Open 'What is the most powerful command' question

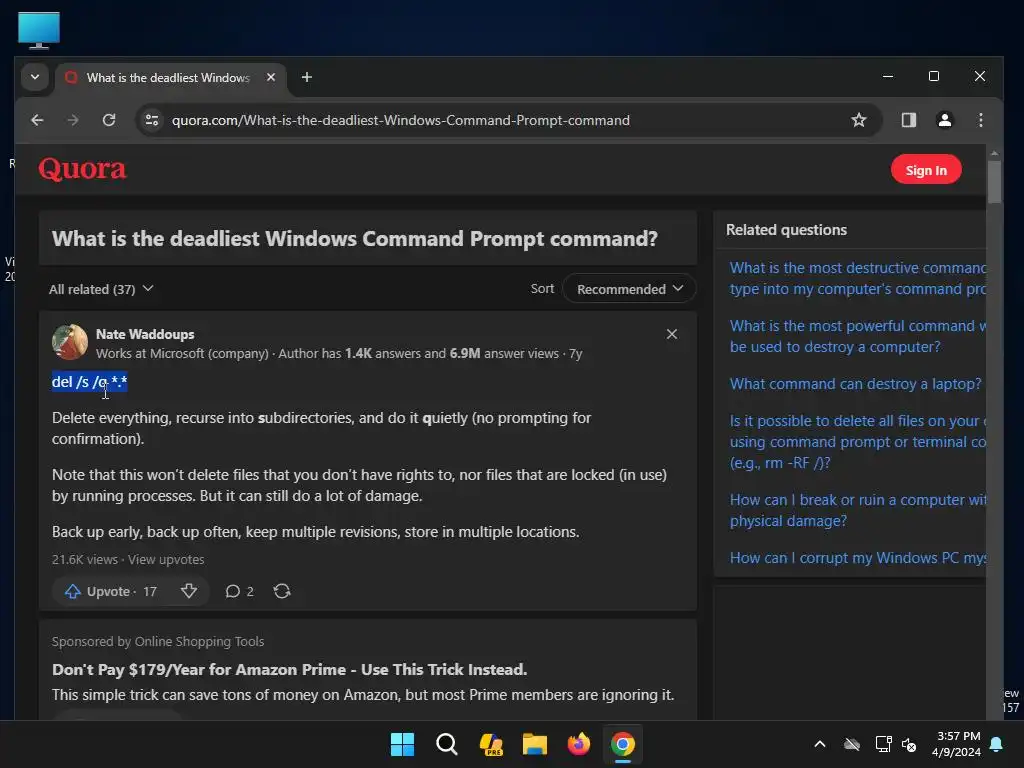(x=857, y=336)
